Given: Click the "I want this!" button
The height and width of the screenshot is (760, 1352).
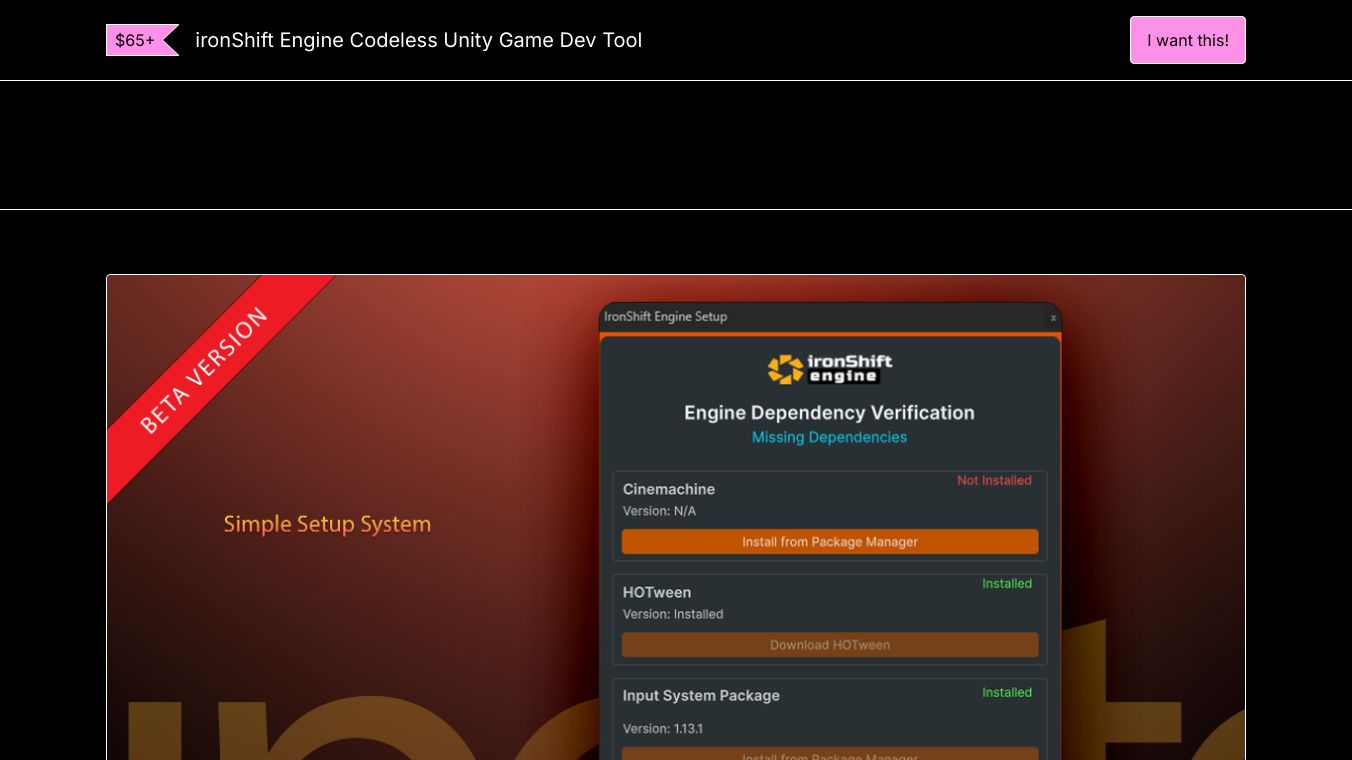Looking at the screenshot, I should (1187, 40).
